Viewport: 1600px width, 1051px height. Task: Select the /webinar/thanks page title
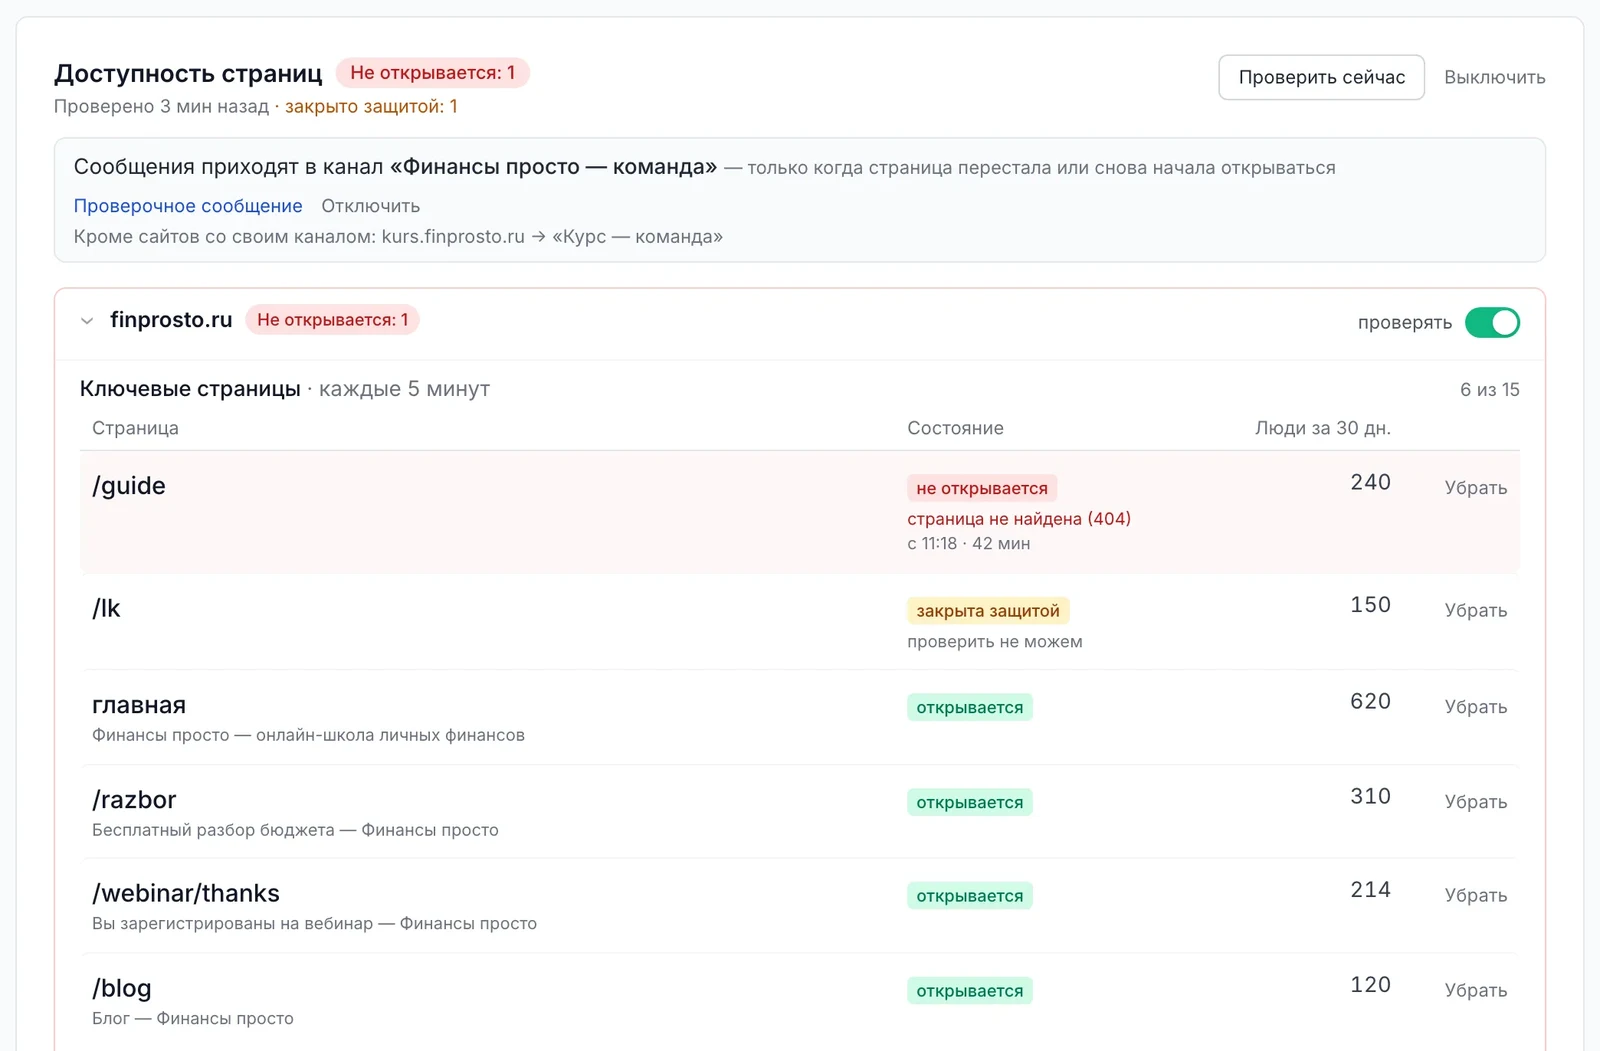(186, 893)
